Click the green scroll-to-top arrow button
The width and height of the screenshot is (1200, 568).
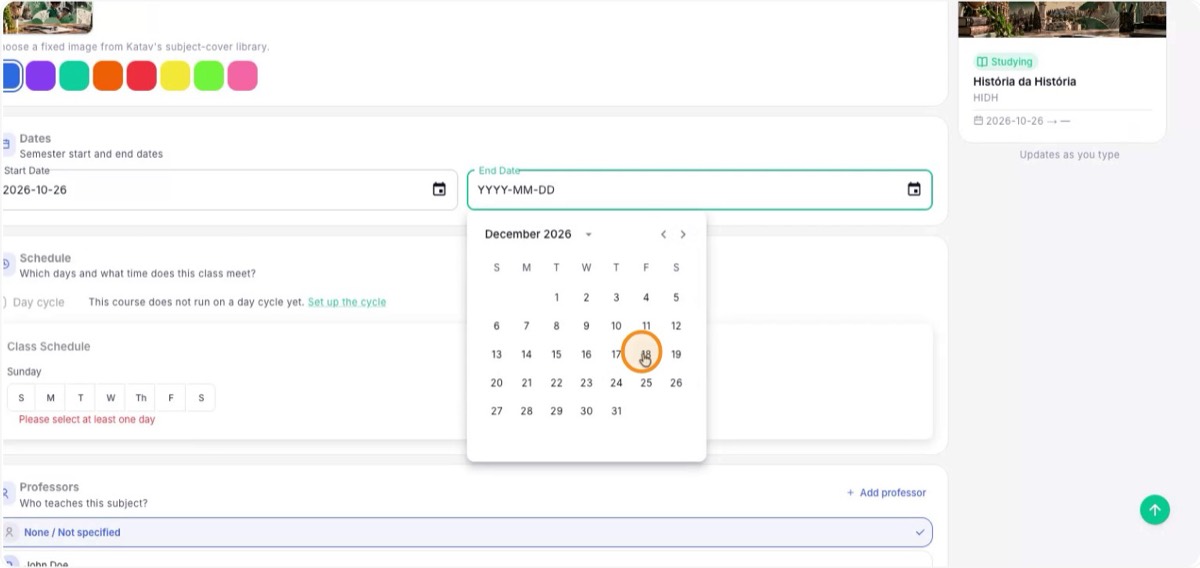tap(1155, 510)
